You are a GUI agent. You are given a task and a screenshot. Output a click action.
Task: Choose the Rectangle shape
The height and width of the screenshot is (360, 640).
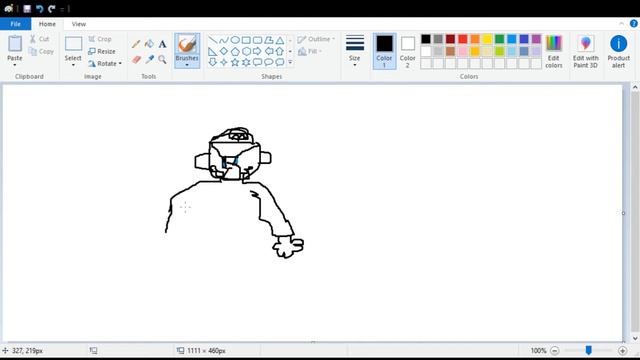tap(246, 40)
